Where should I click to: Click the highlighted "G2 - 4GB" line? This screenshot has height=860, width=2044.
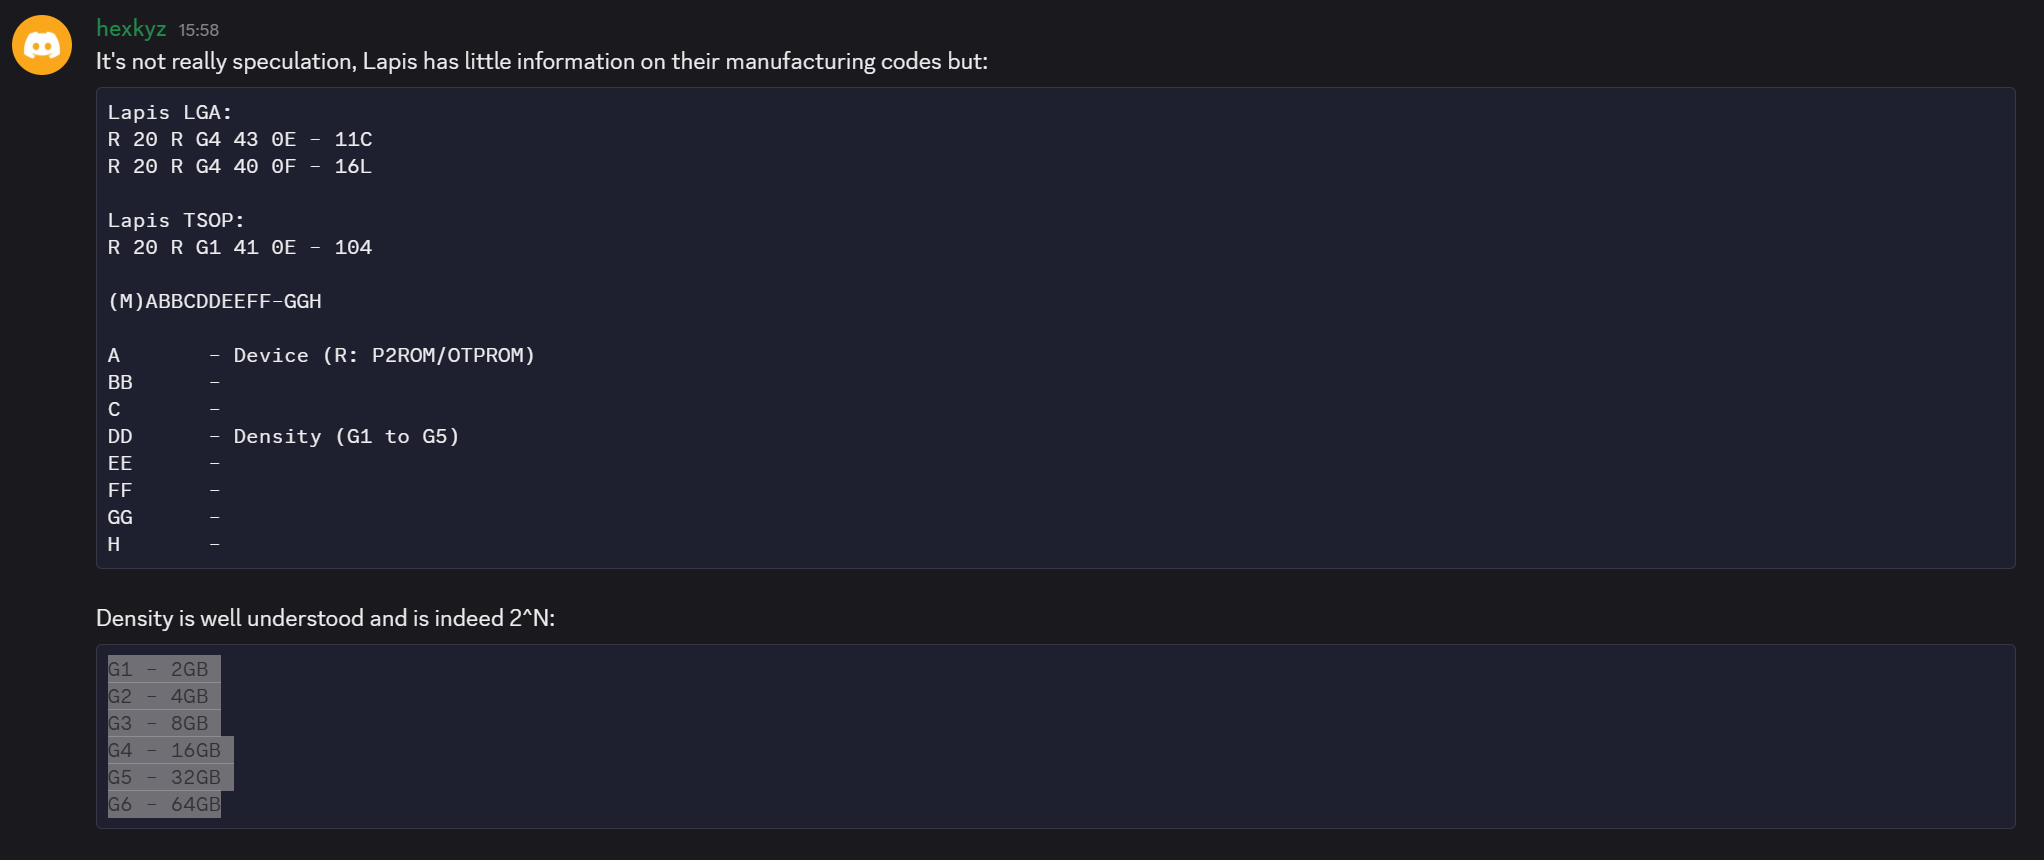click(x=159, y=697)
